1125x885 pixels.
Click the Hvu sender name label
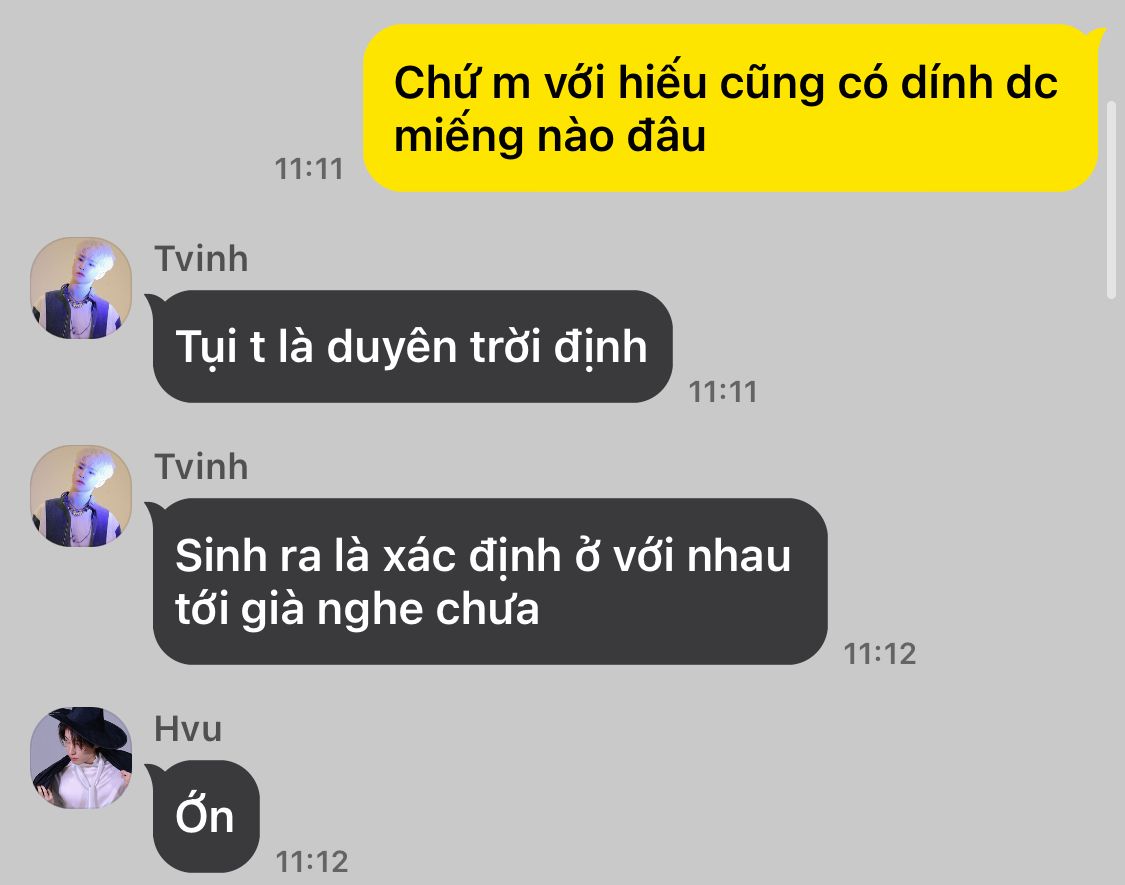[188, 729]
